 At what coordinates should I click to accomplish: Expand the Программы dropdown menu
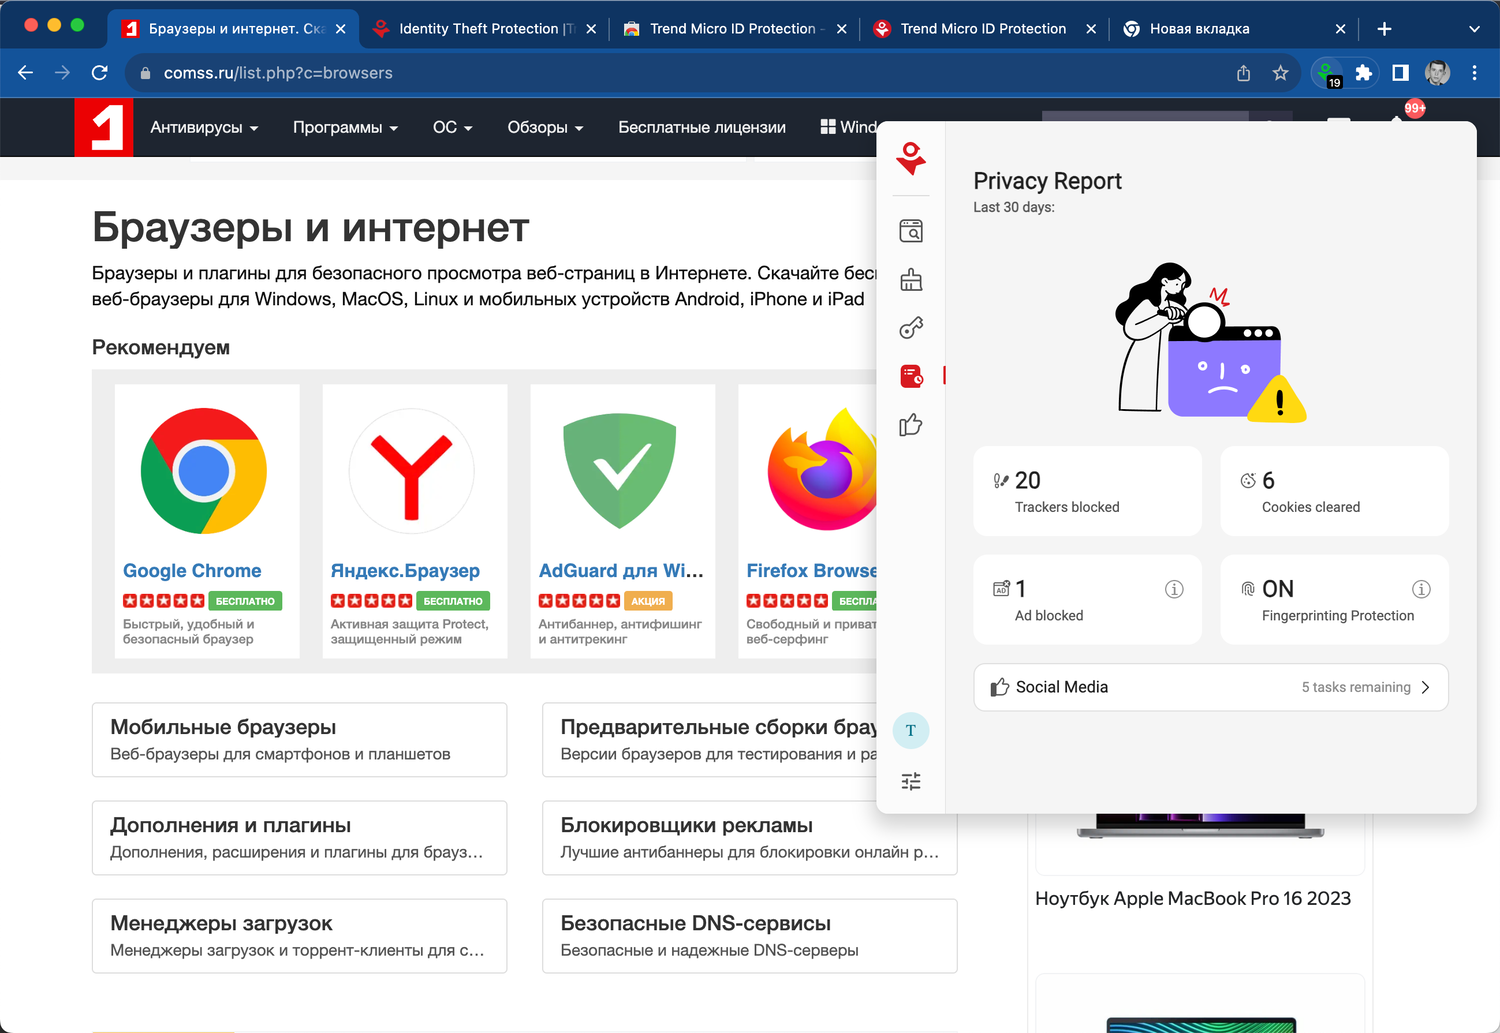345,127
